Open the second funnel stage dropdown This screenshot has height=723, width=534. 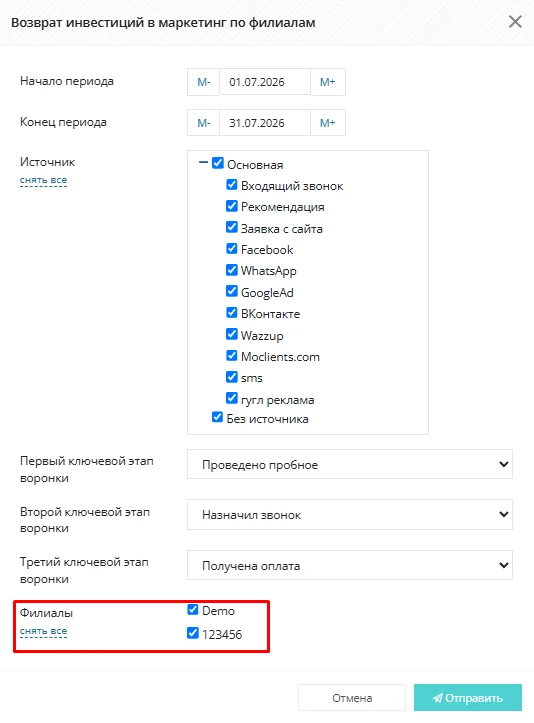click(350, 514)
